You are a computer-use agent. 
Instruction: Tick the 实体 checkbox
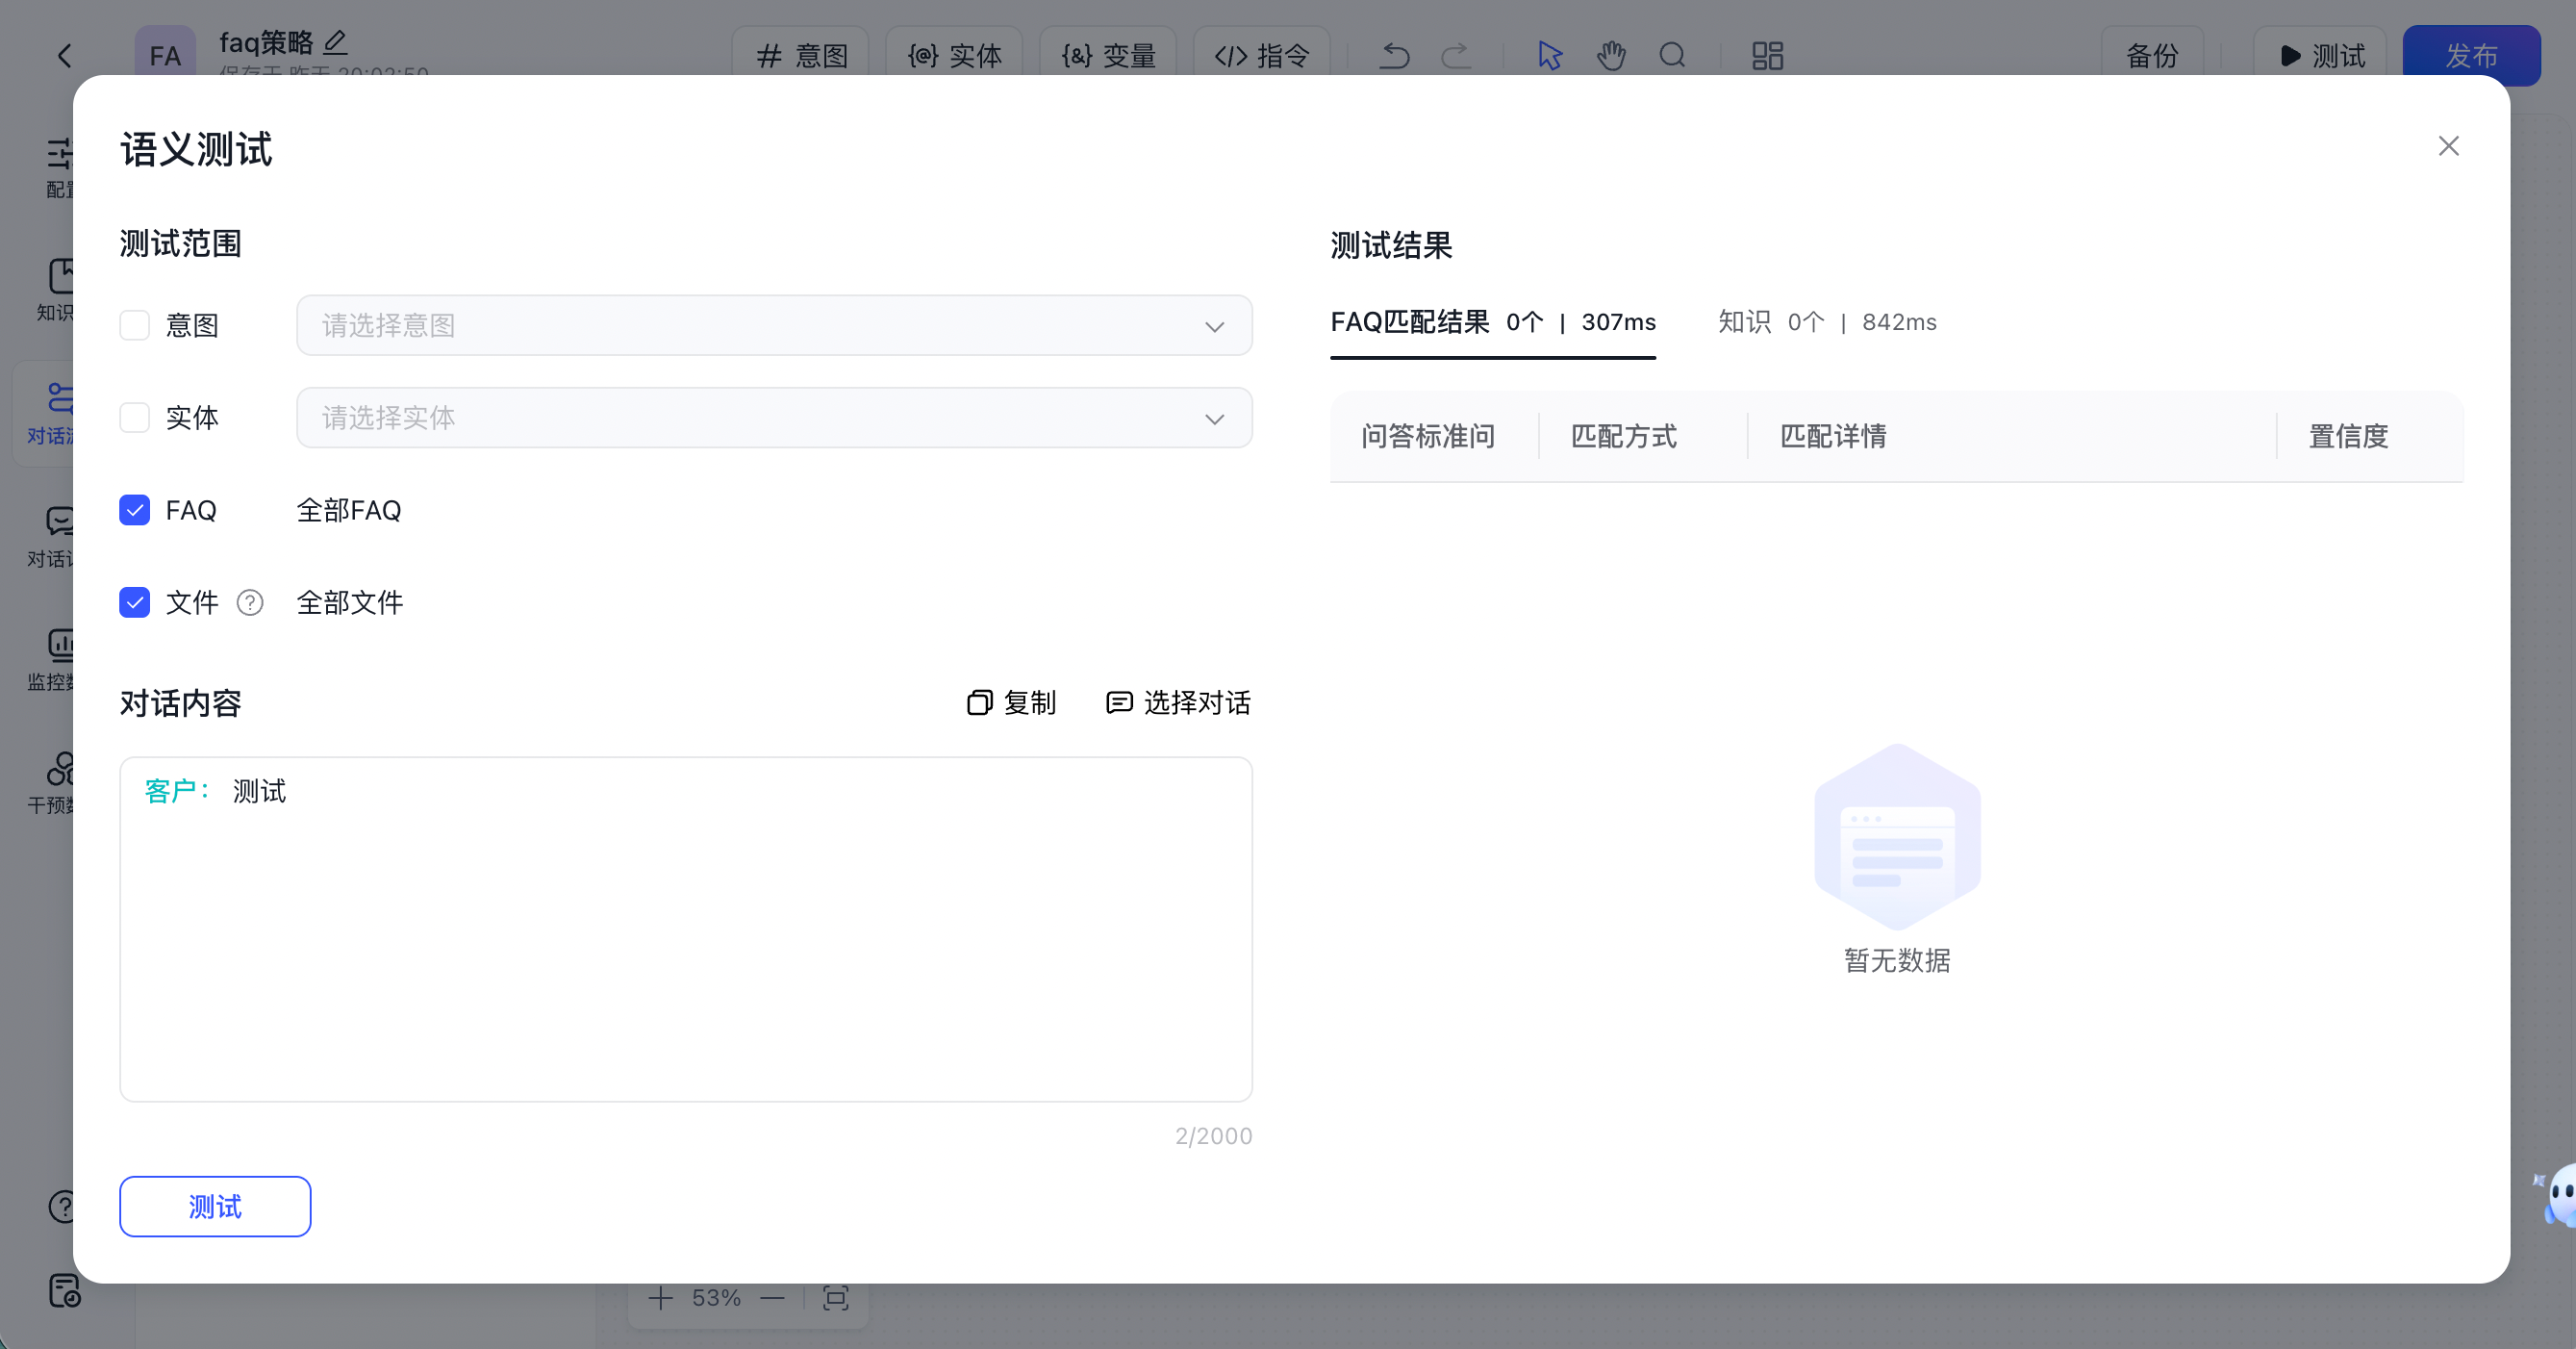click(x=134, y=417)
